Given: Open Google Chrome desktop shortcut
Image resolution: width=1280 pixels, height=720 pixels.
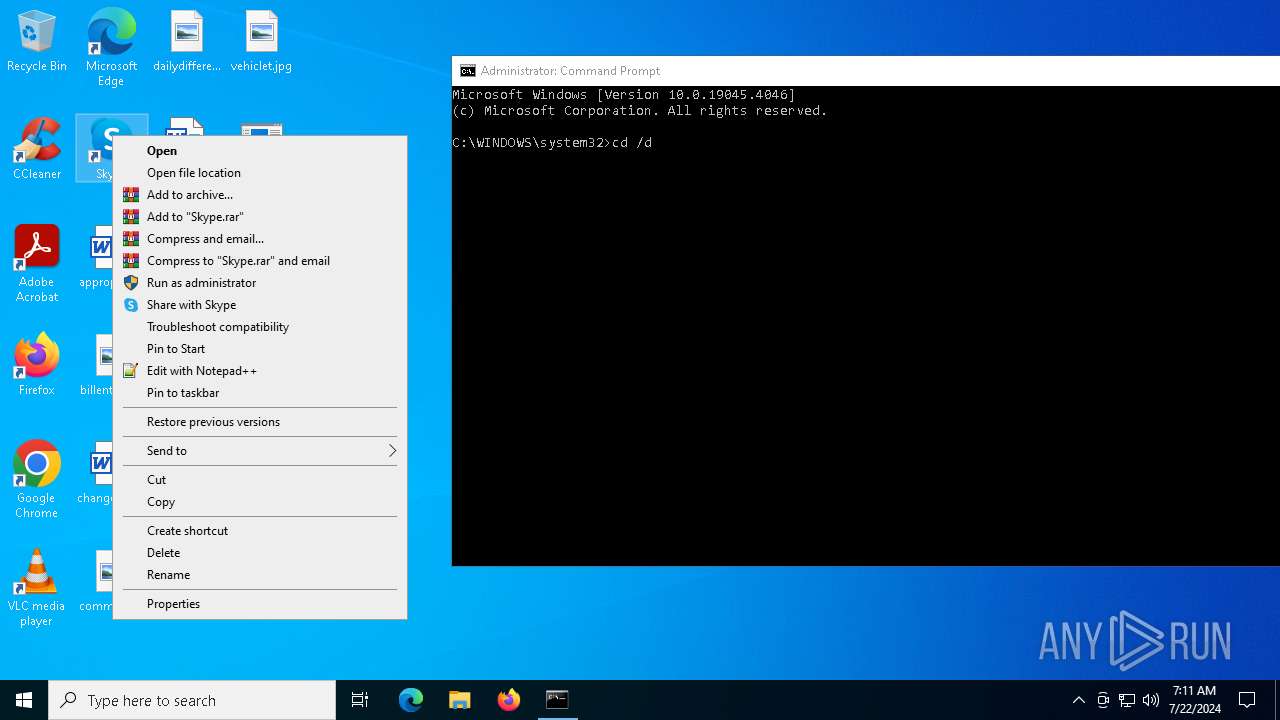Looking at the screenshot, I should pos(37,480).
